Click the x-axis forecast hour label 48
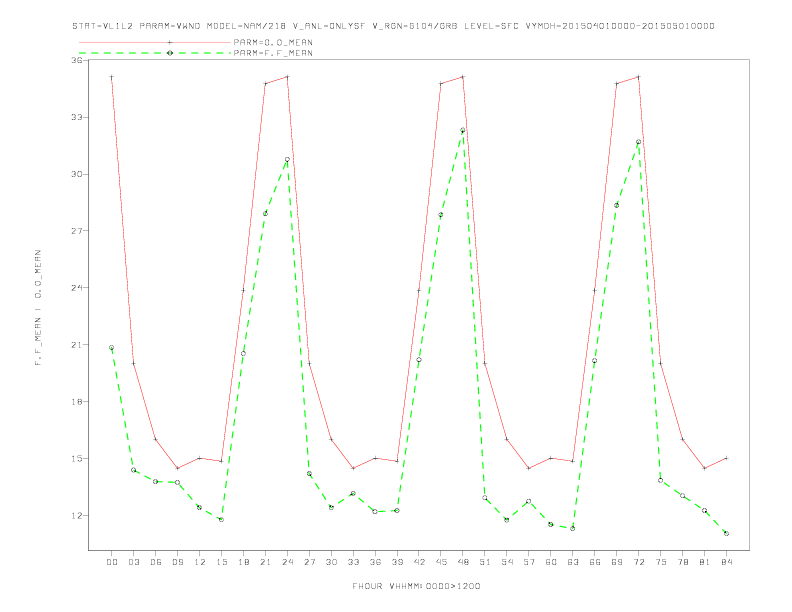Viewport: 792px width, 612px height. click(463, 562)
